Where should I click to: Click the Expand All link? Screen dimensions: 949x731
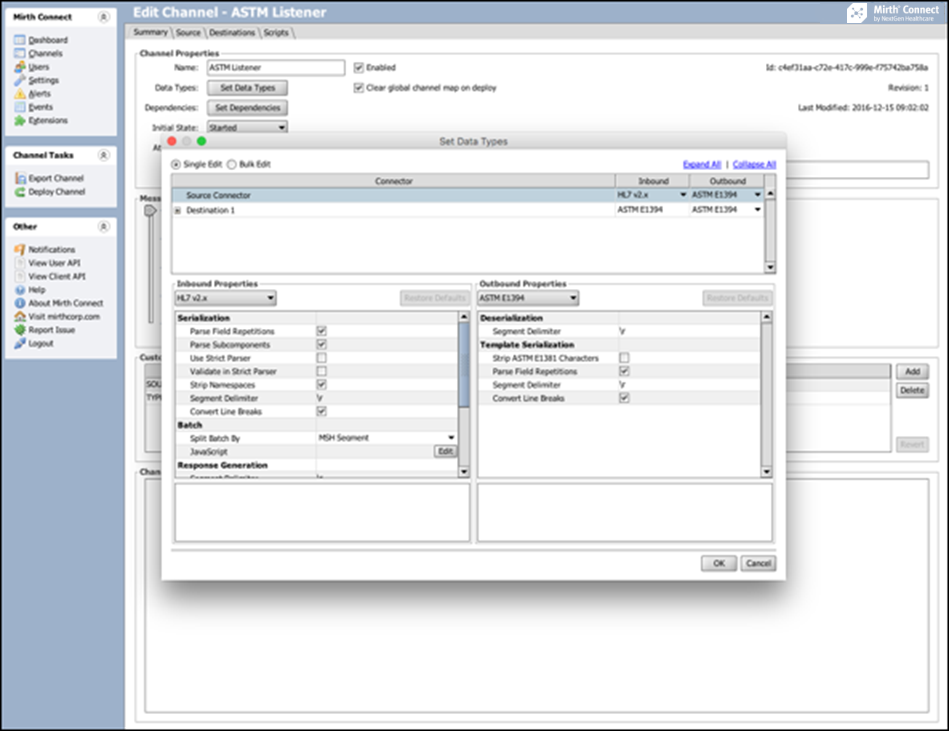coord(701,164)
